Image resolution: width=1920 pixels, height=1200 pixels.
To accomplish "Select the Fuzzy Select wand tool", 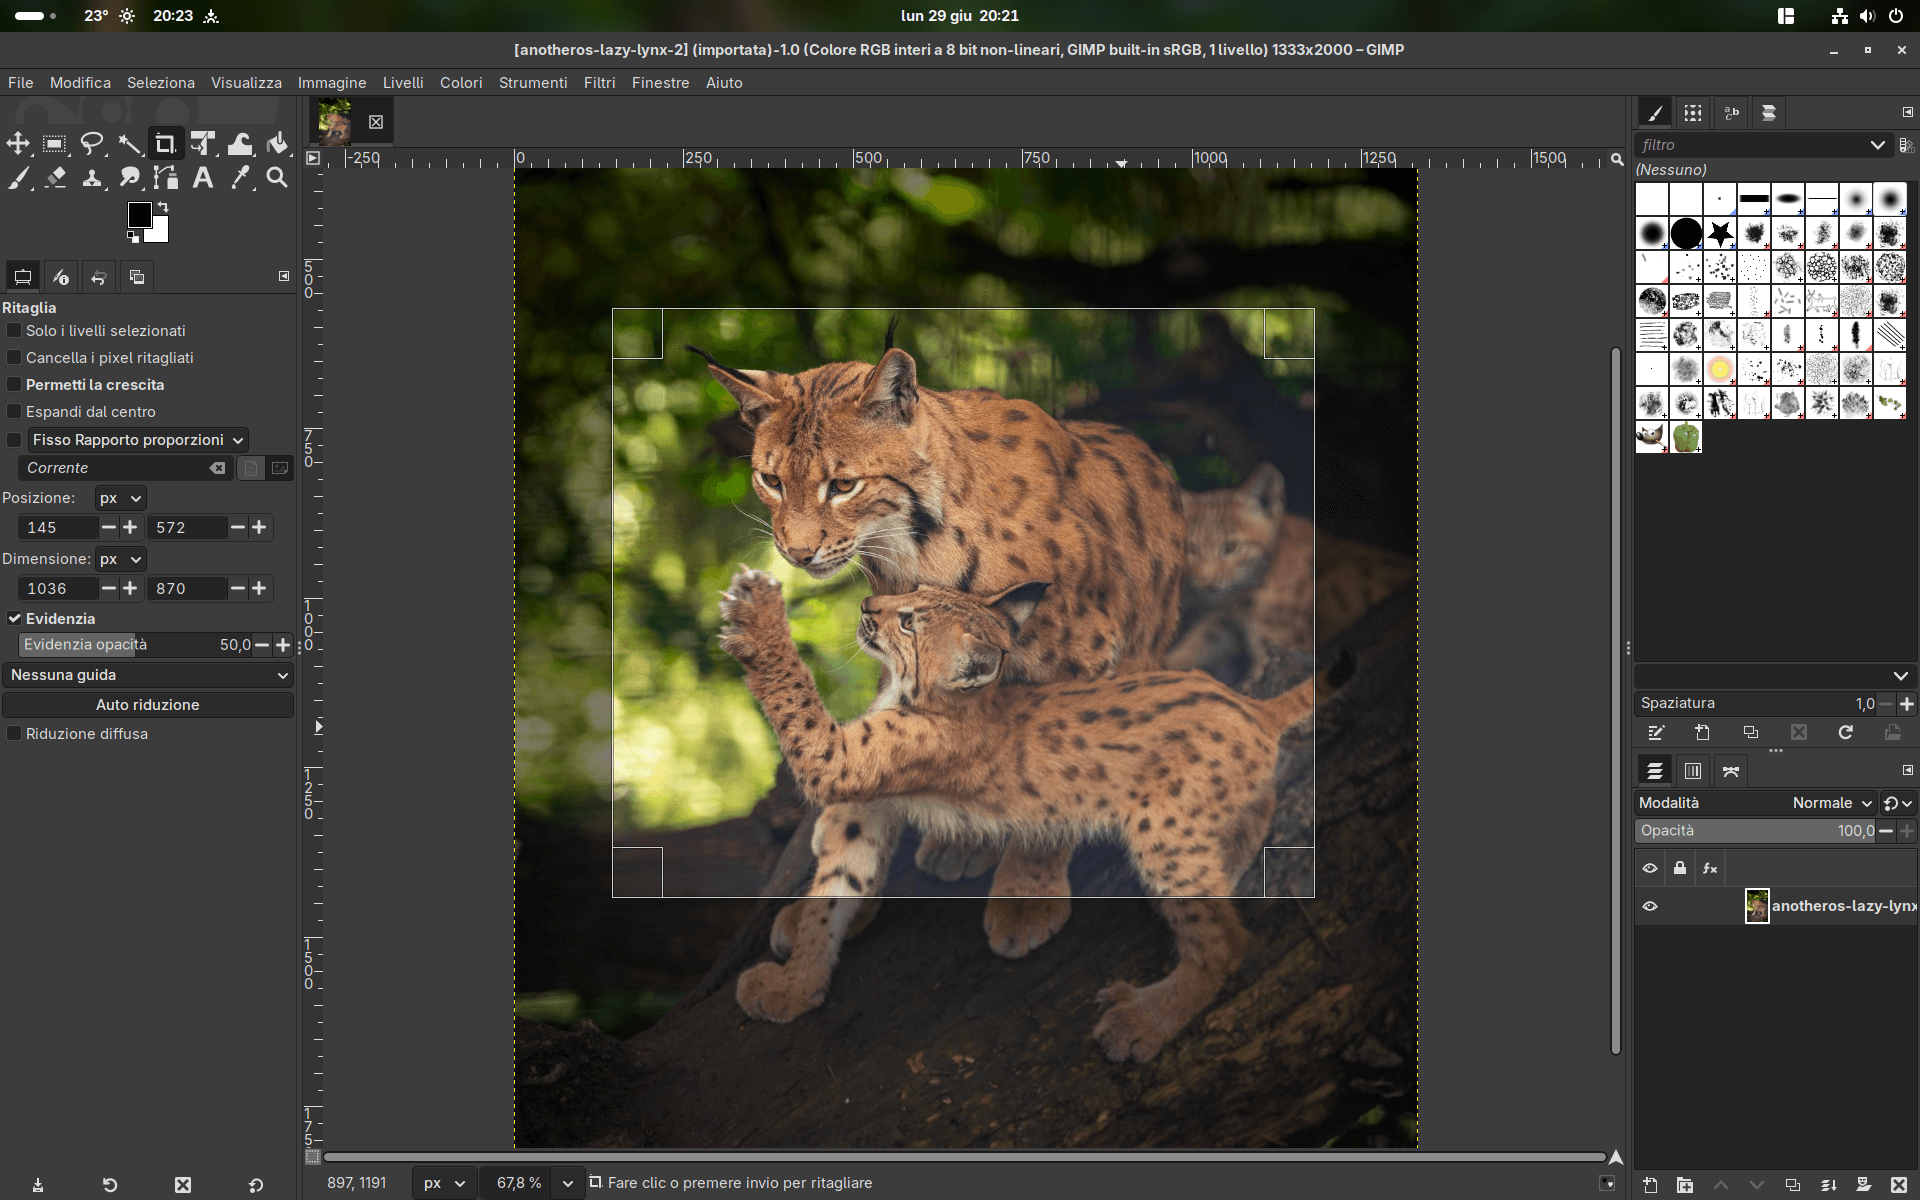I will (129, 144).
